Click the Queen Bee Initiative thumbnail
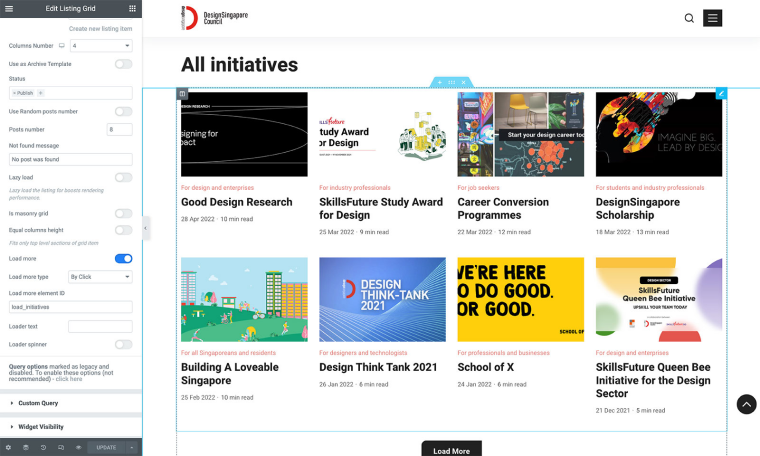Screen dimensions: 760x456 [x=659, y=299]
